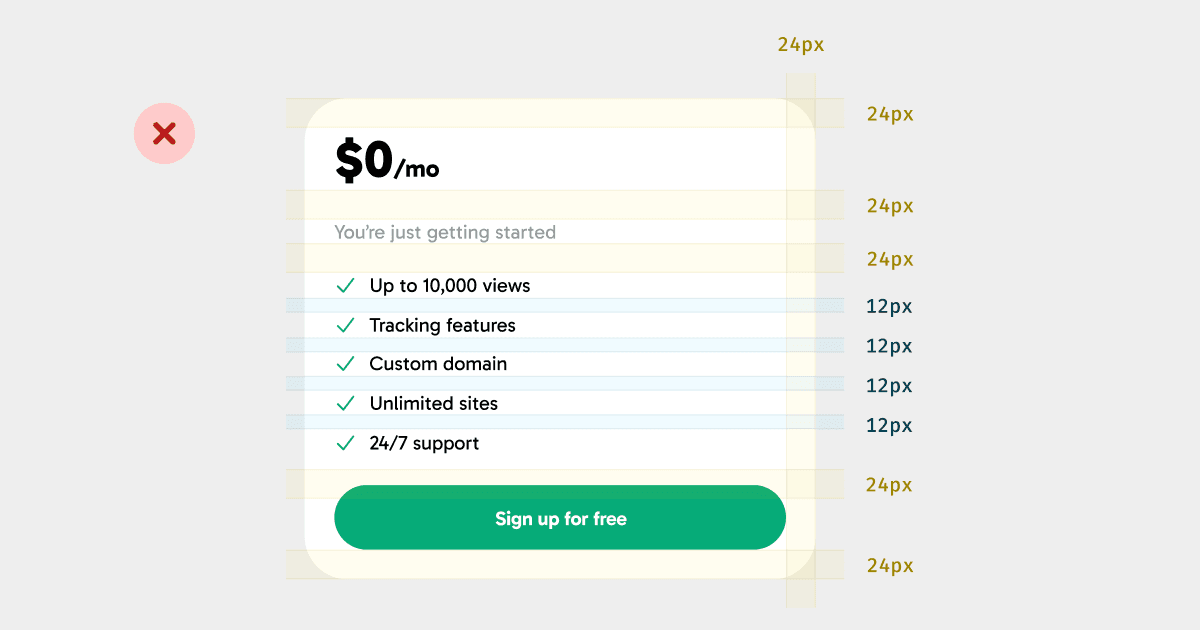The height and width of the screenshot is (630, 1200).
Task: Click the "Up to 10,000 views" feature text
Action: (450, 286)
